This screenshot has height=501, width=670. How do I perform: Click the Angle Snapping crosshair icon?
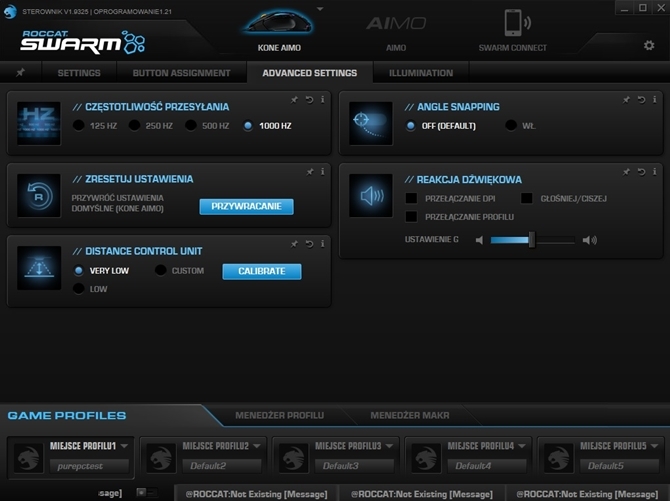click(370, 124)
